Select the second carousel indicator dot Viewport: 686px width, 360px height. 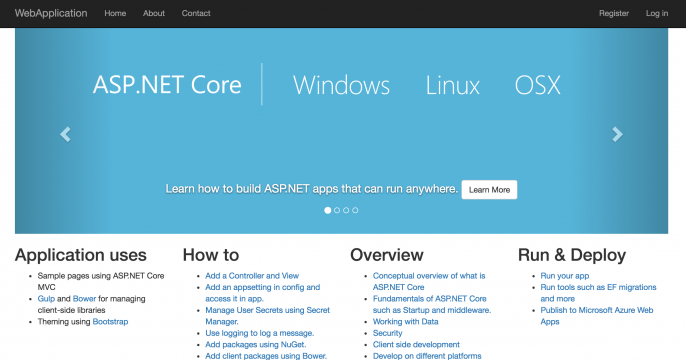[x=337, y=210]
